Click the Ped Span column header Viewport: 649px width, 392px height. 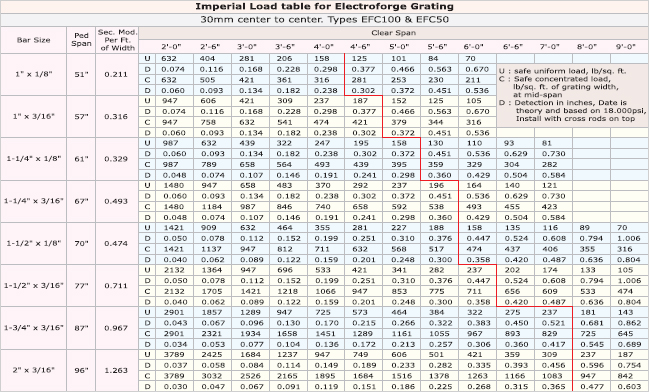[x=81, y=40]
